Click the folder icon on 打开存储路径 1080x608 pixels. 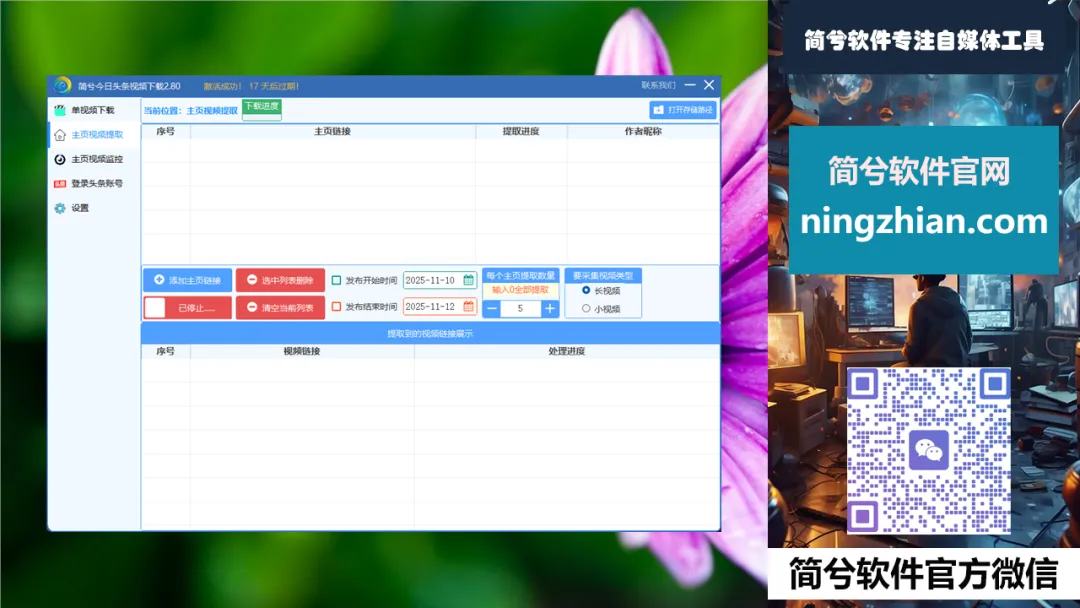tap(658, 110)
